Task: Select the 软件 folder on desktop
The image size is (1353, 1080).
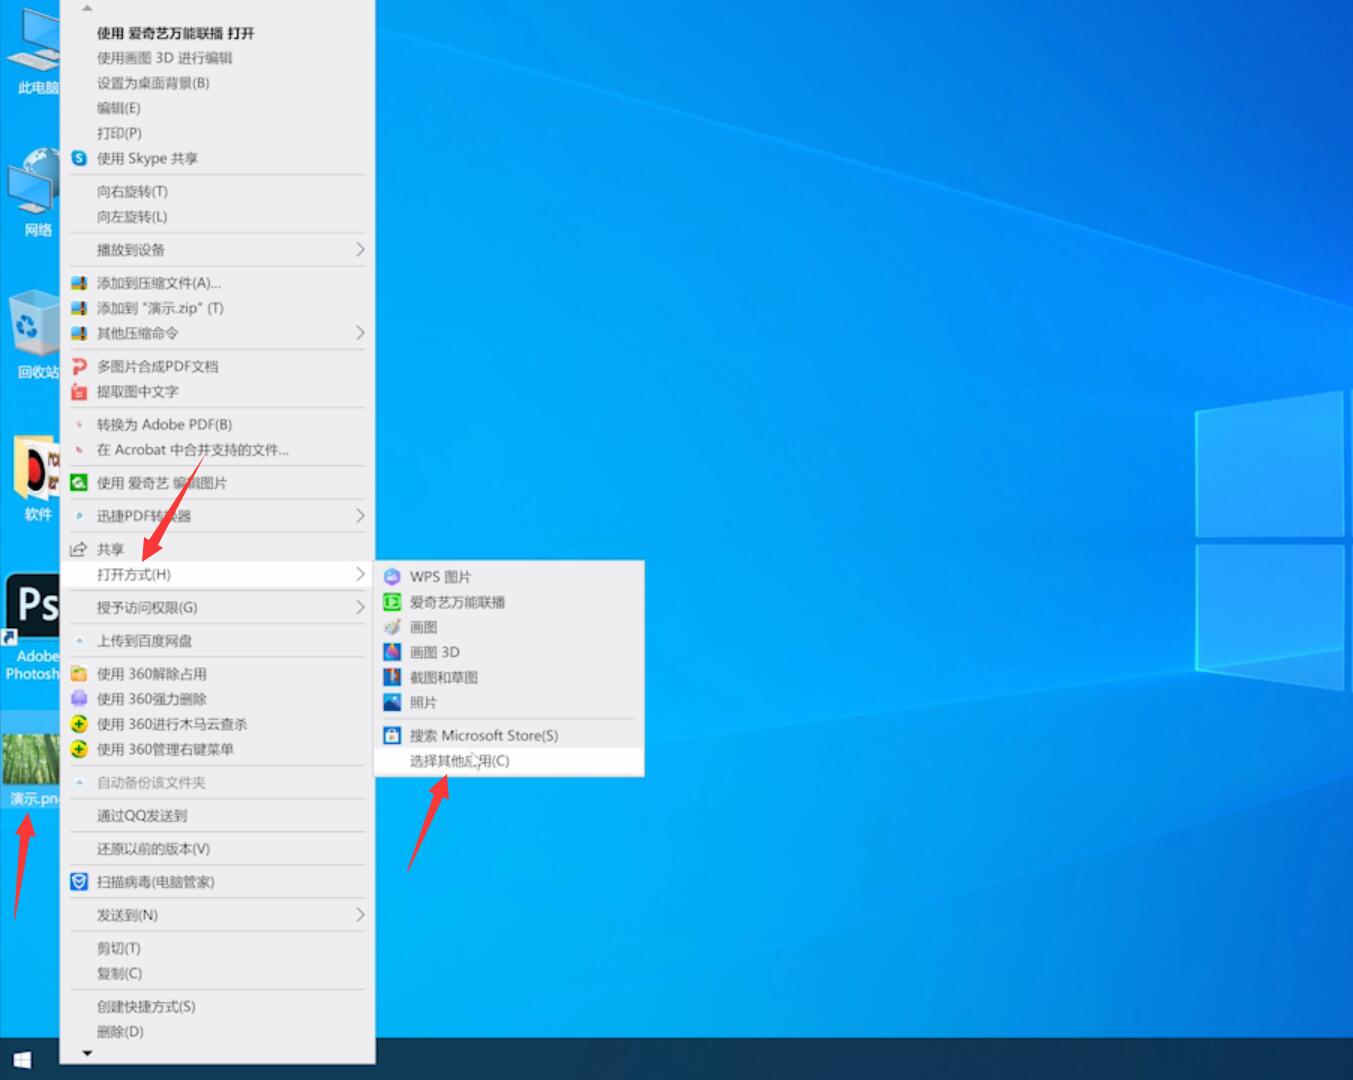Action: (36, 478)
